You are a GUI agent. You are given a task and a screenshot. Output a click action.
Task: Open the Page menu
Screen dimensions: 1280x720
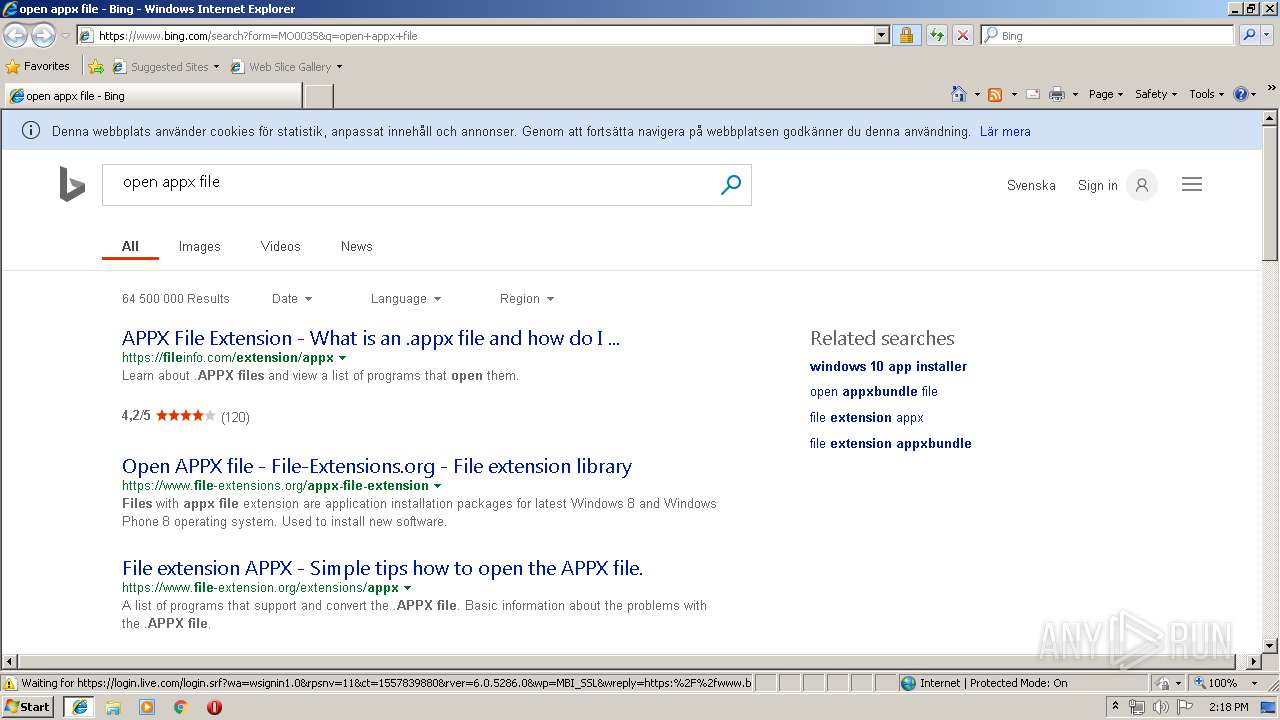(1106, 94)
